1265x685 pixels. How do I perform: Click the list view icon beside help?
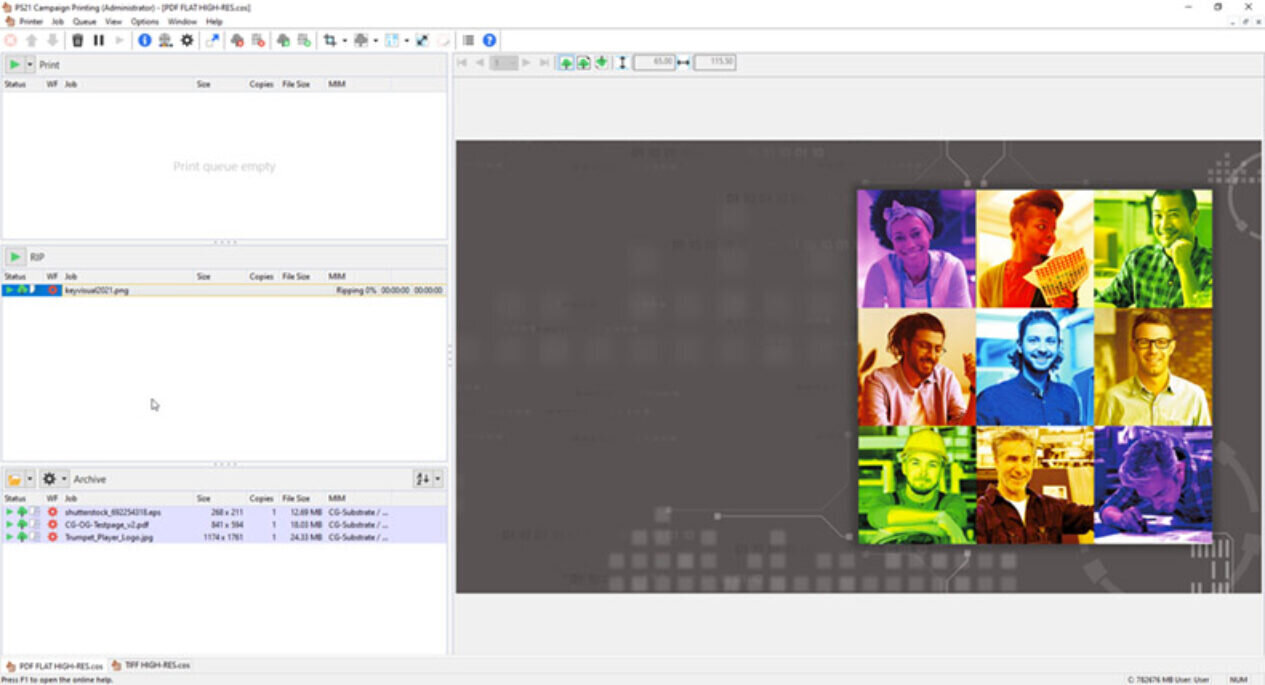[x=468, y=41]
